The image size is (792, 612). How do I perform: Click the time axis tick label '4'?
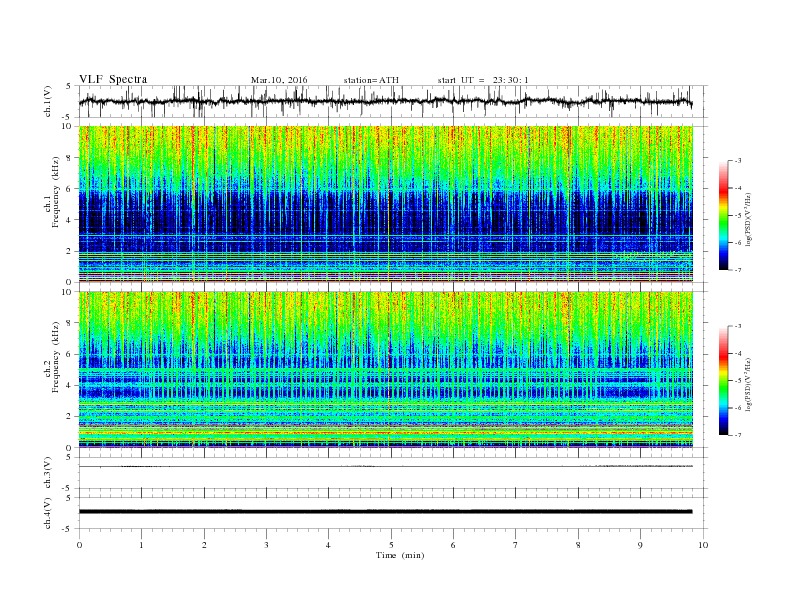[x=328, y=545]
